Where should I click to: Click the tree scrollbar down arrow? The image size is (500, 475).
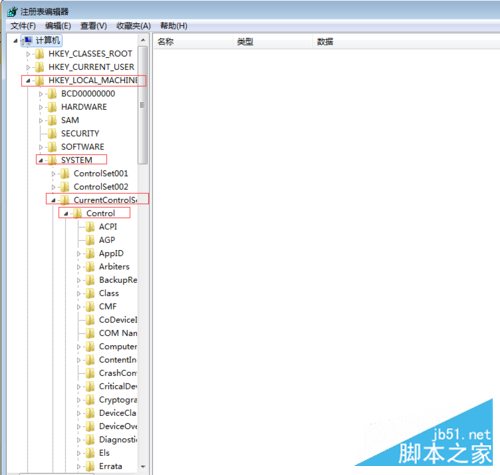tap(143, 466)
